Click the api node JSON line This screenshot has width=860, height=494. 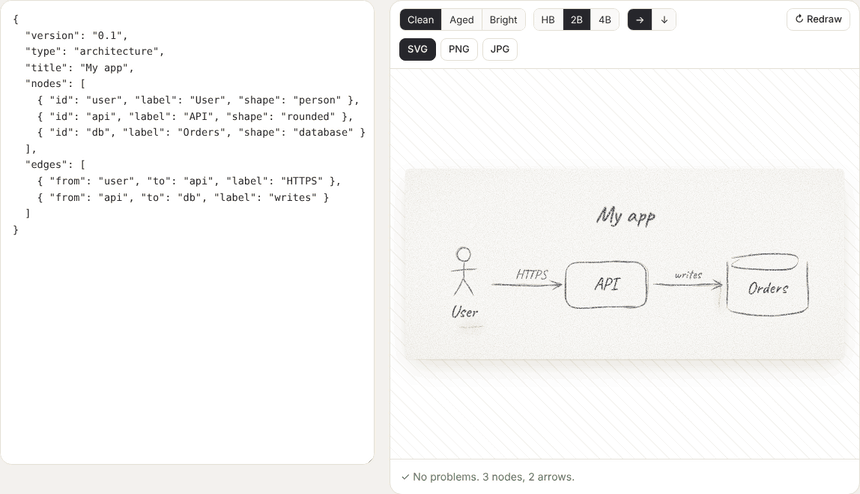pyautogui.click(x=195, y=116)
